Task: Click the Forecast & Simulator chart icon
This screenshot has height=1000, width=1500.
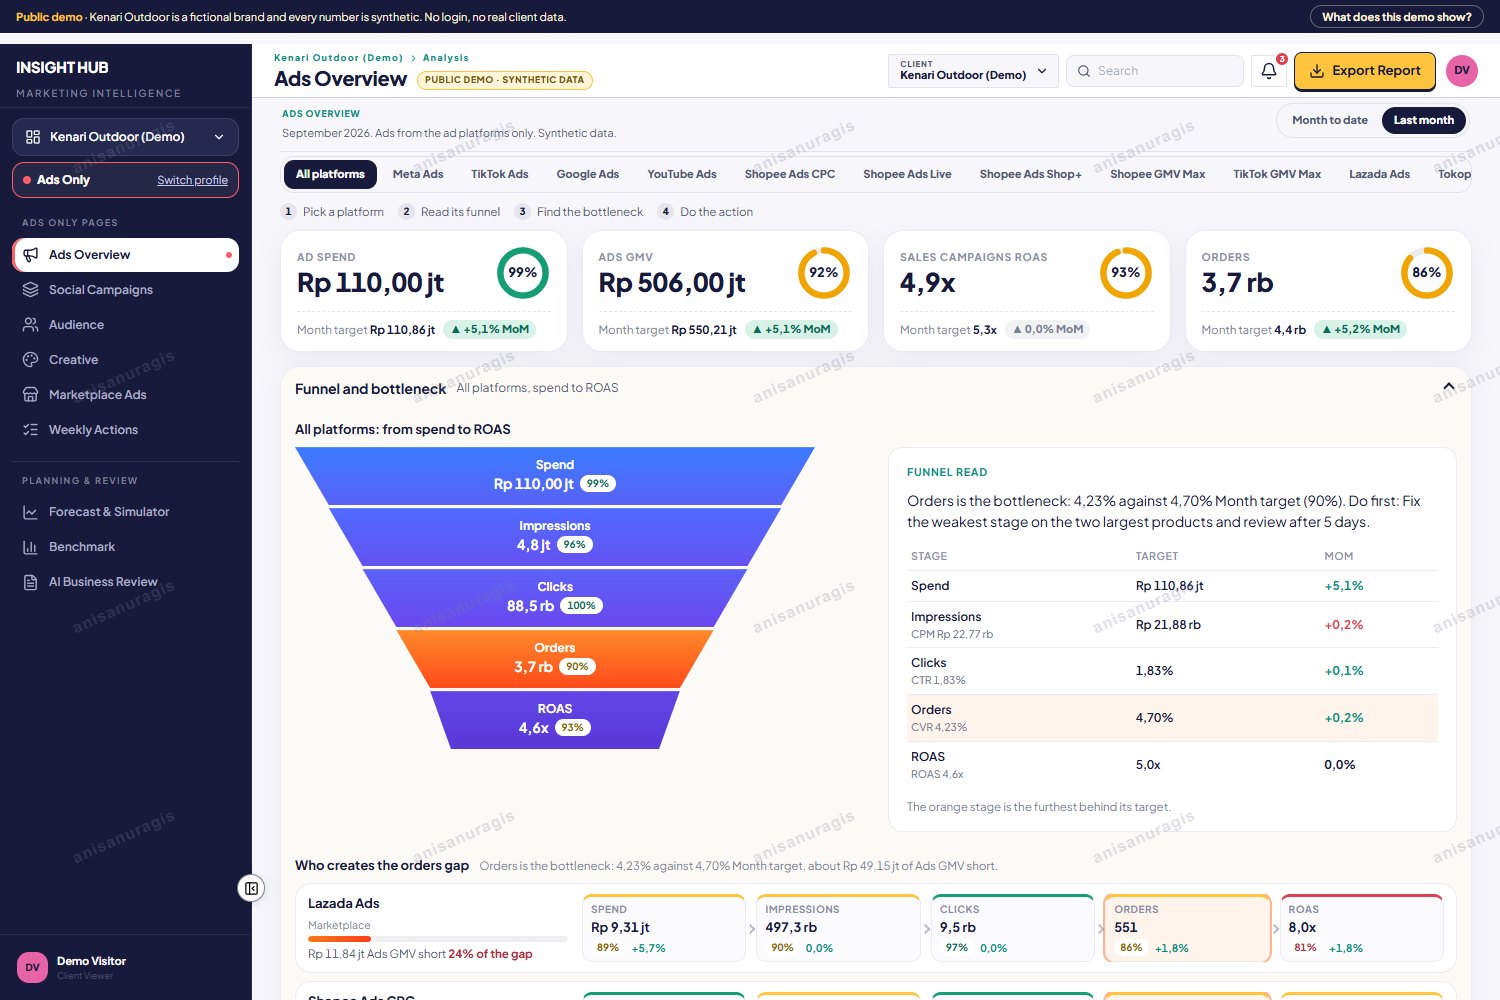Action: tap(31, 512)
